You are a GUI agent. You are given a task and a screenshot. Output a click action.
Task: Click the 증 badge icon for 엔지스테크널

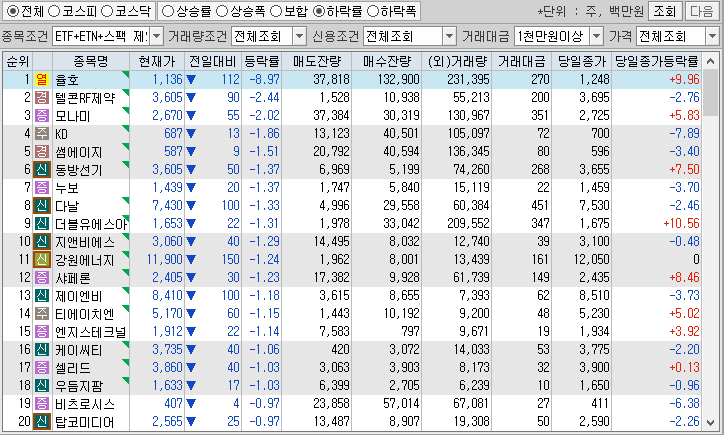(x=42, y=332)
